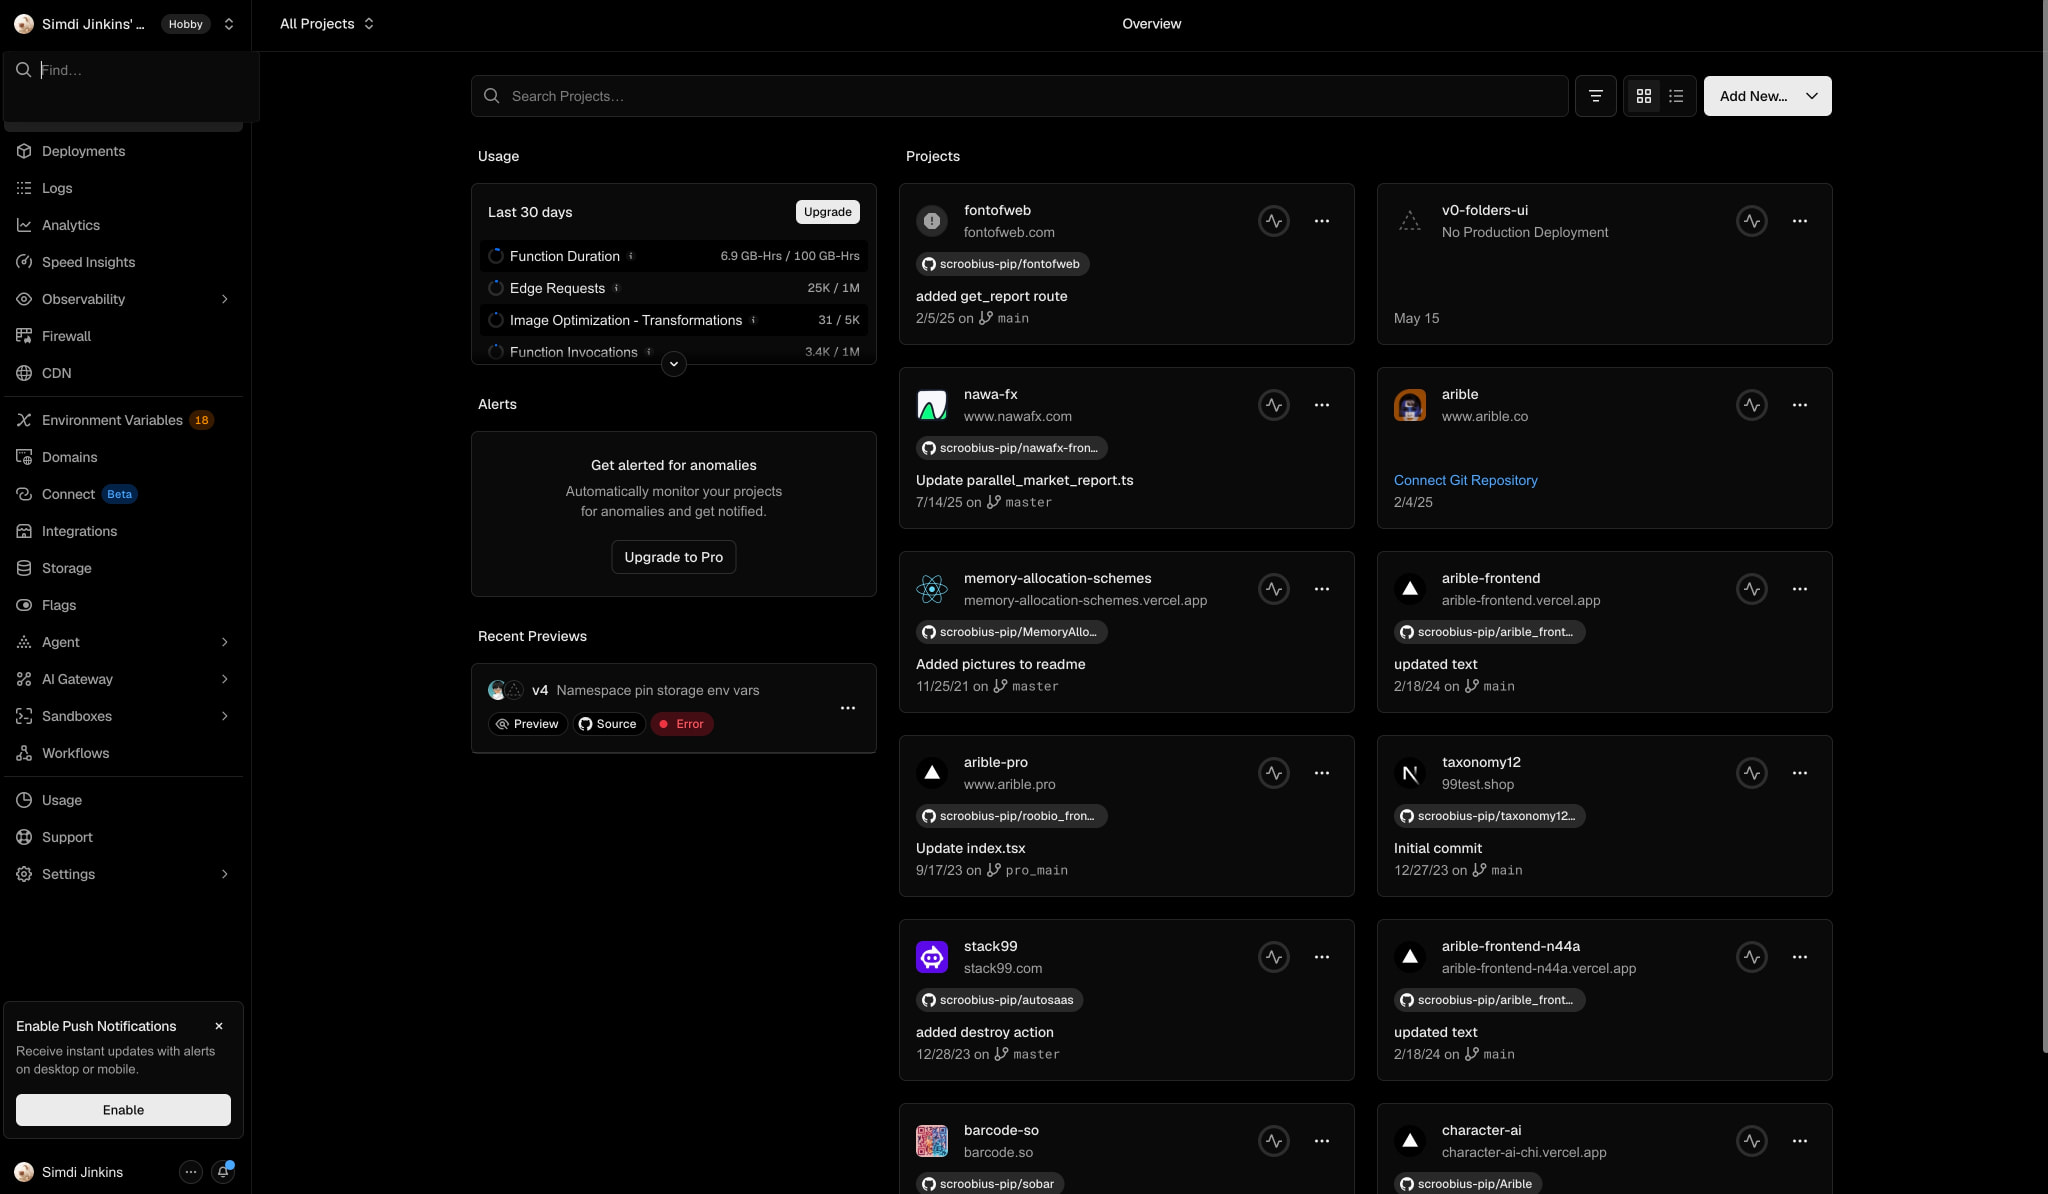Click the Firewall sidebar icon

(x=24, y=336)
